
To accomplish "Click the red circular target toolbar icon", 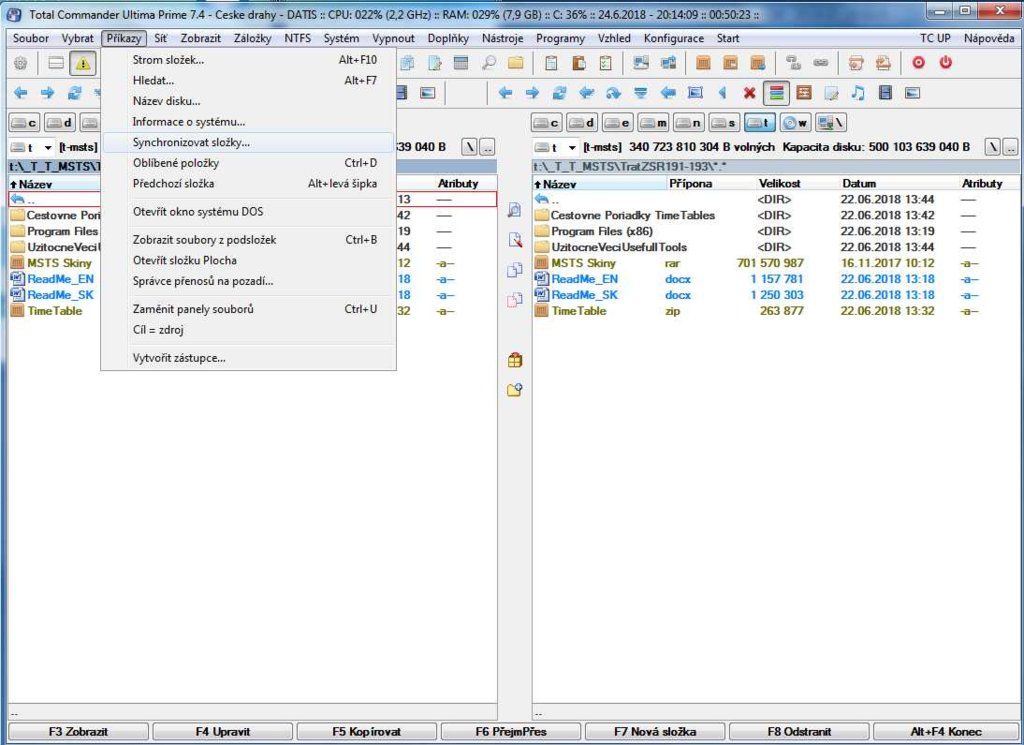I will (918, 63).
